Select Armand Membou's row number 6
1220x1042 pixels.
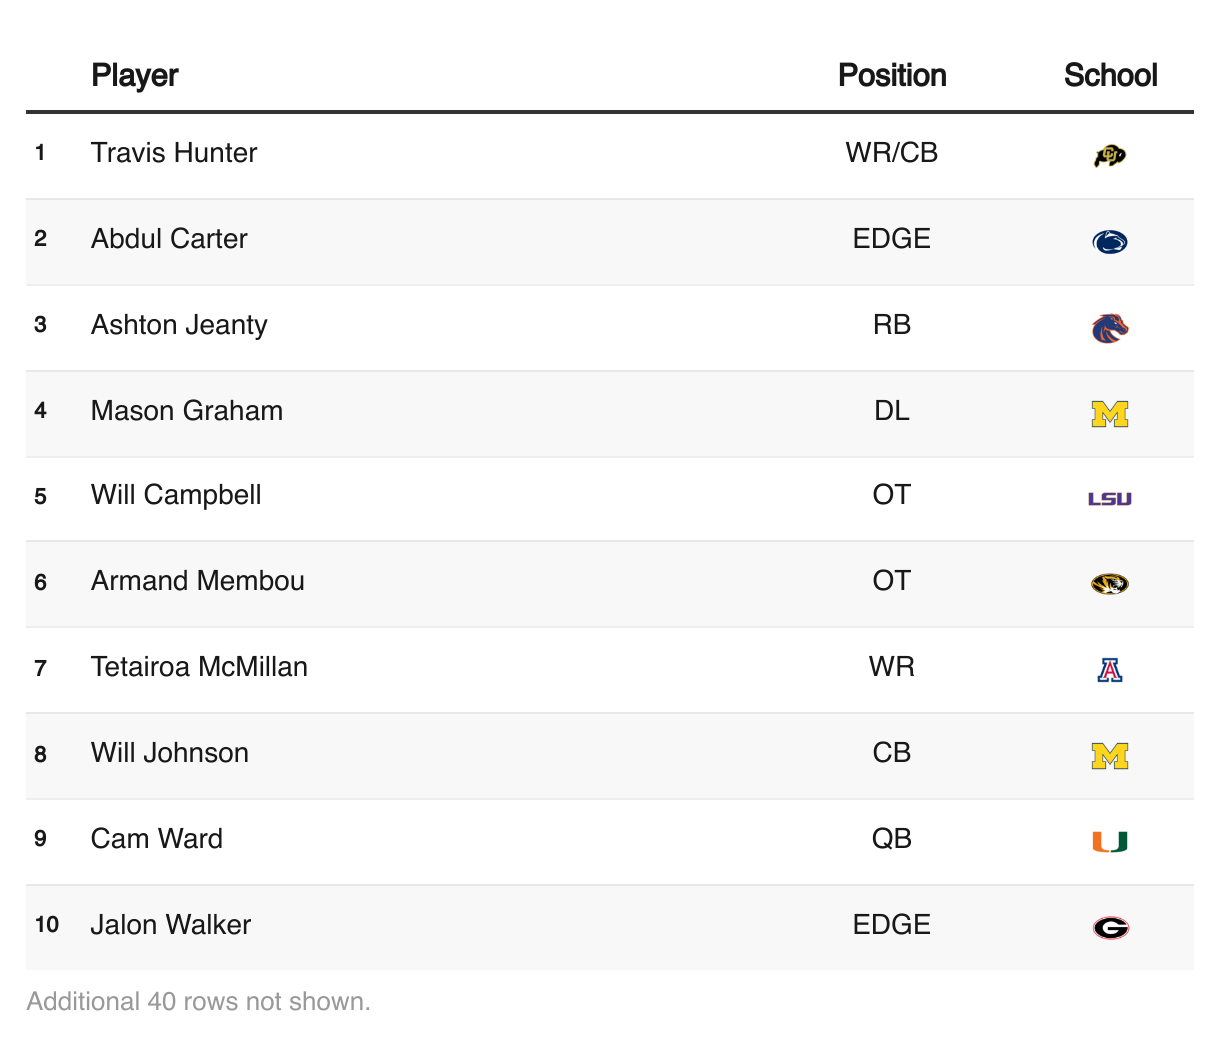click(x=40, y=582)
